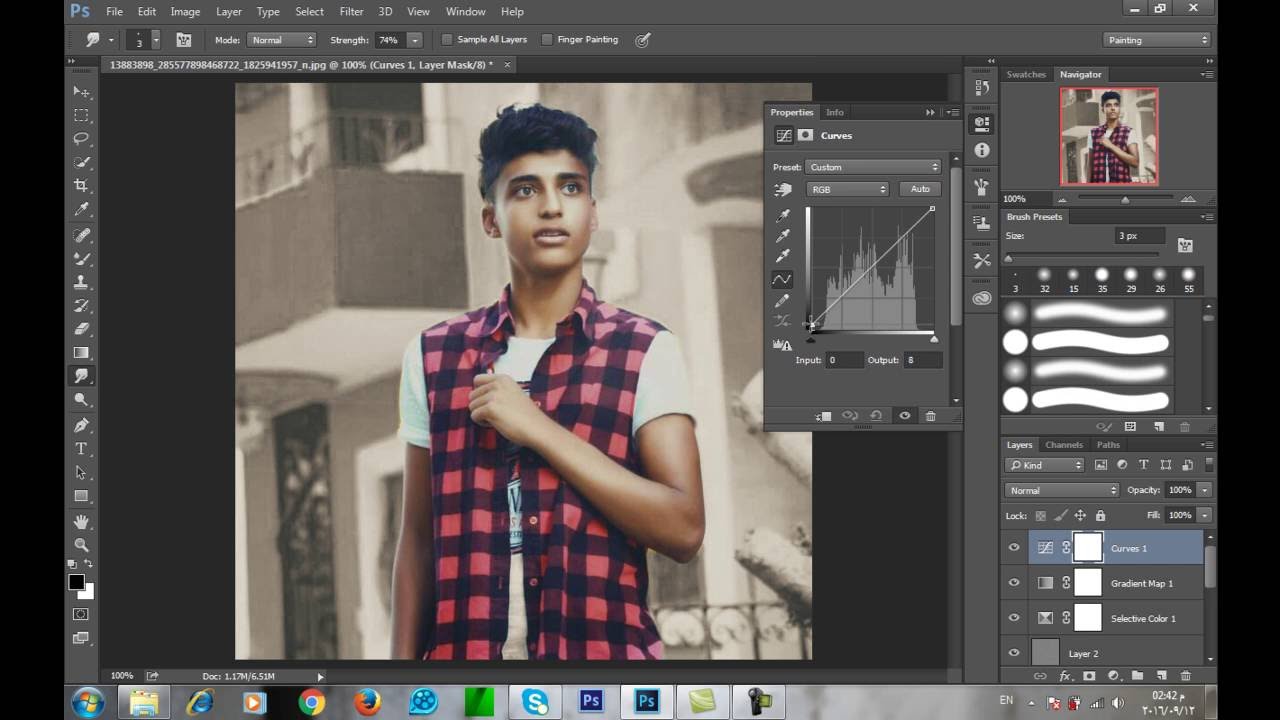The width and height of the screenshot is (1280, 720).
Task: Enable the Sample All Layers checkbox
Action: [x=447, y=40]
